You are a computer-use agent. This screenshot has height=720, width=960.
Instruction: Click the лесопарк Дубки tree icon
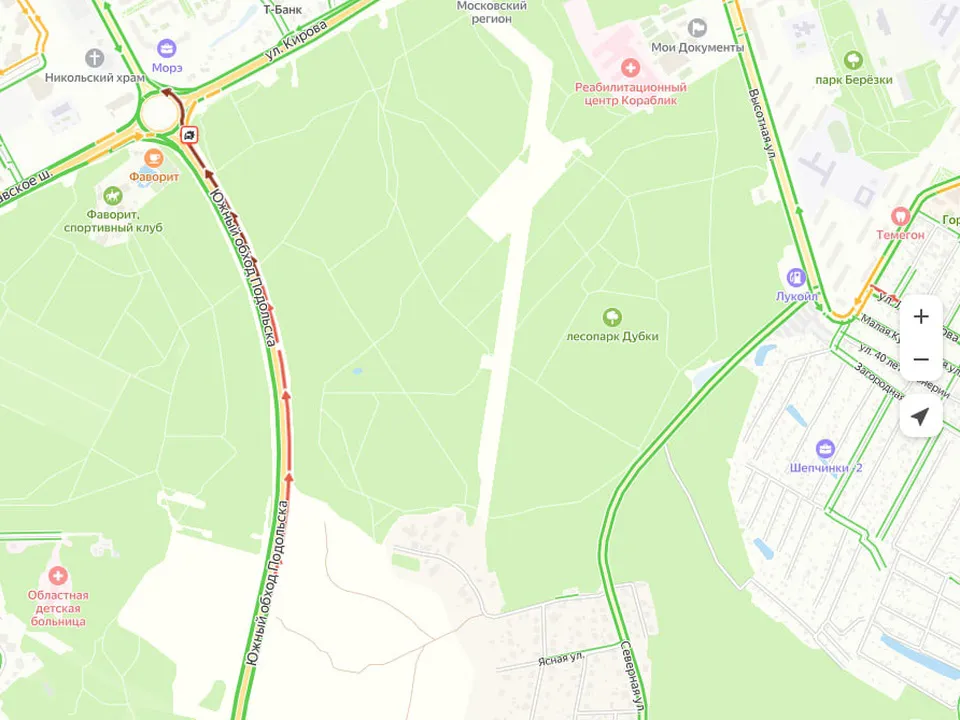tap(612, 317)
